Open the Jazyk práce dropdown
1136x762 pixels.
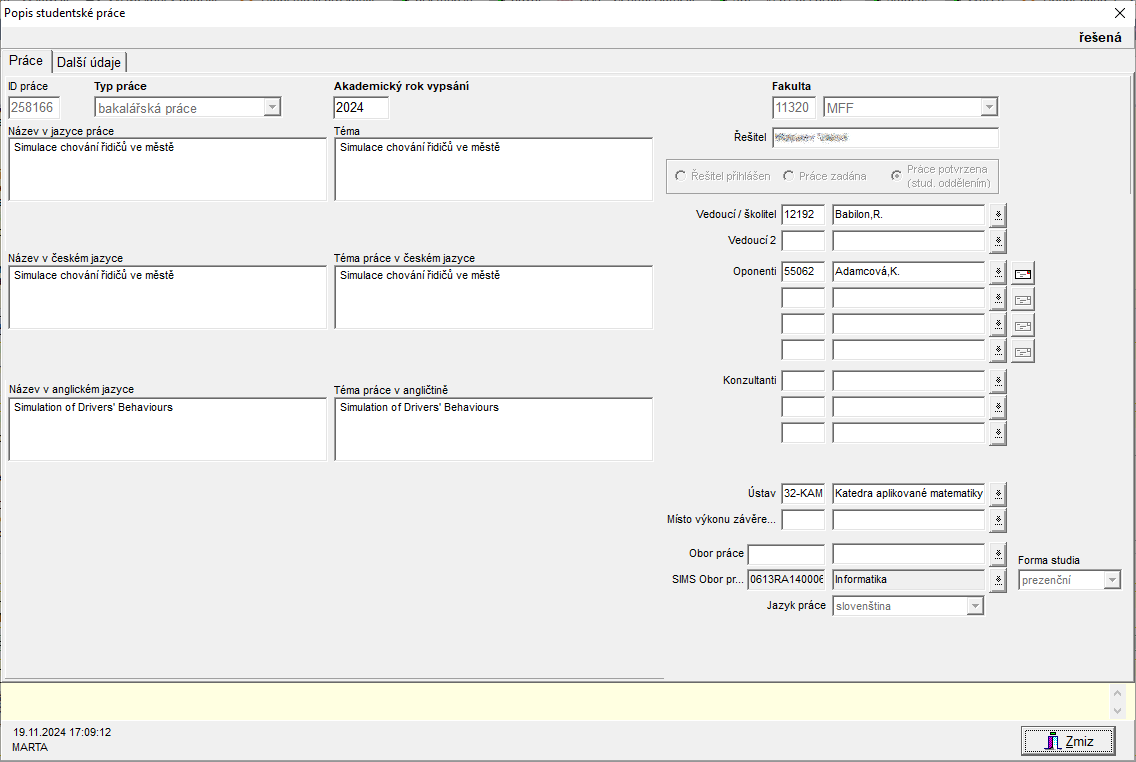974,606
